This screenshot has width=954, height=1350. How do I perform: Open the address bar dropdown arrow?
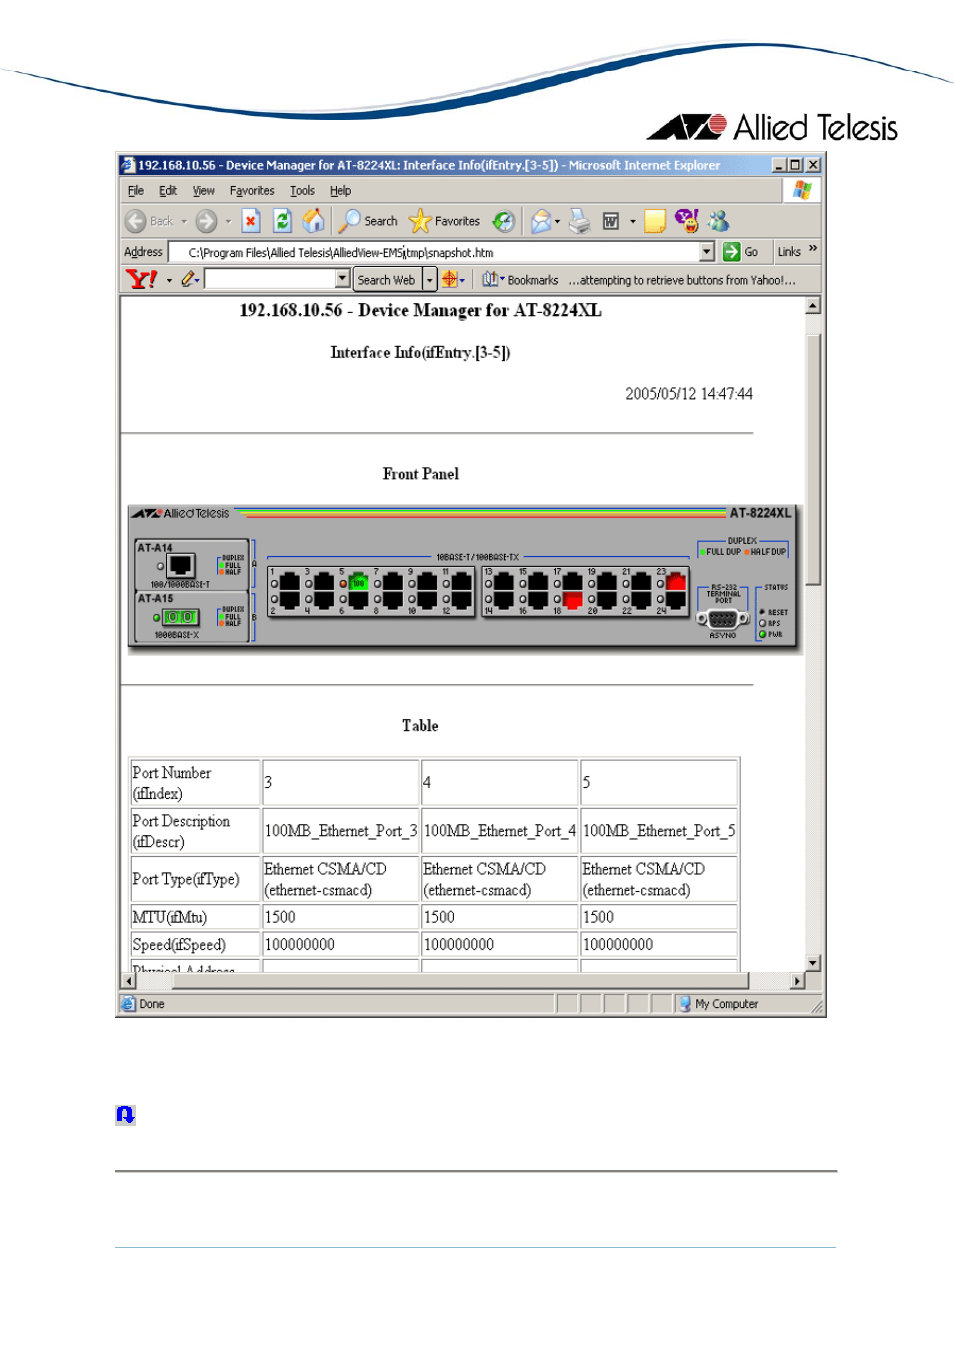coord(707,252)
